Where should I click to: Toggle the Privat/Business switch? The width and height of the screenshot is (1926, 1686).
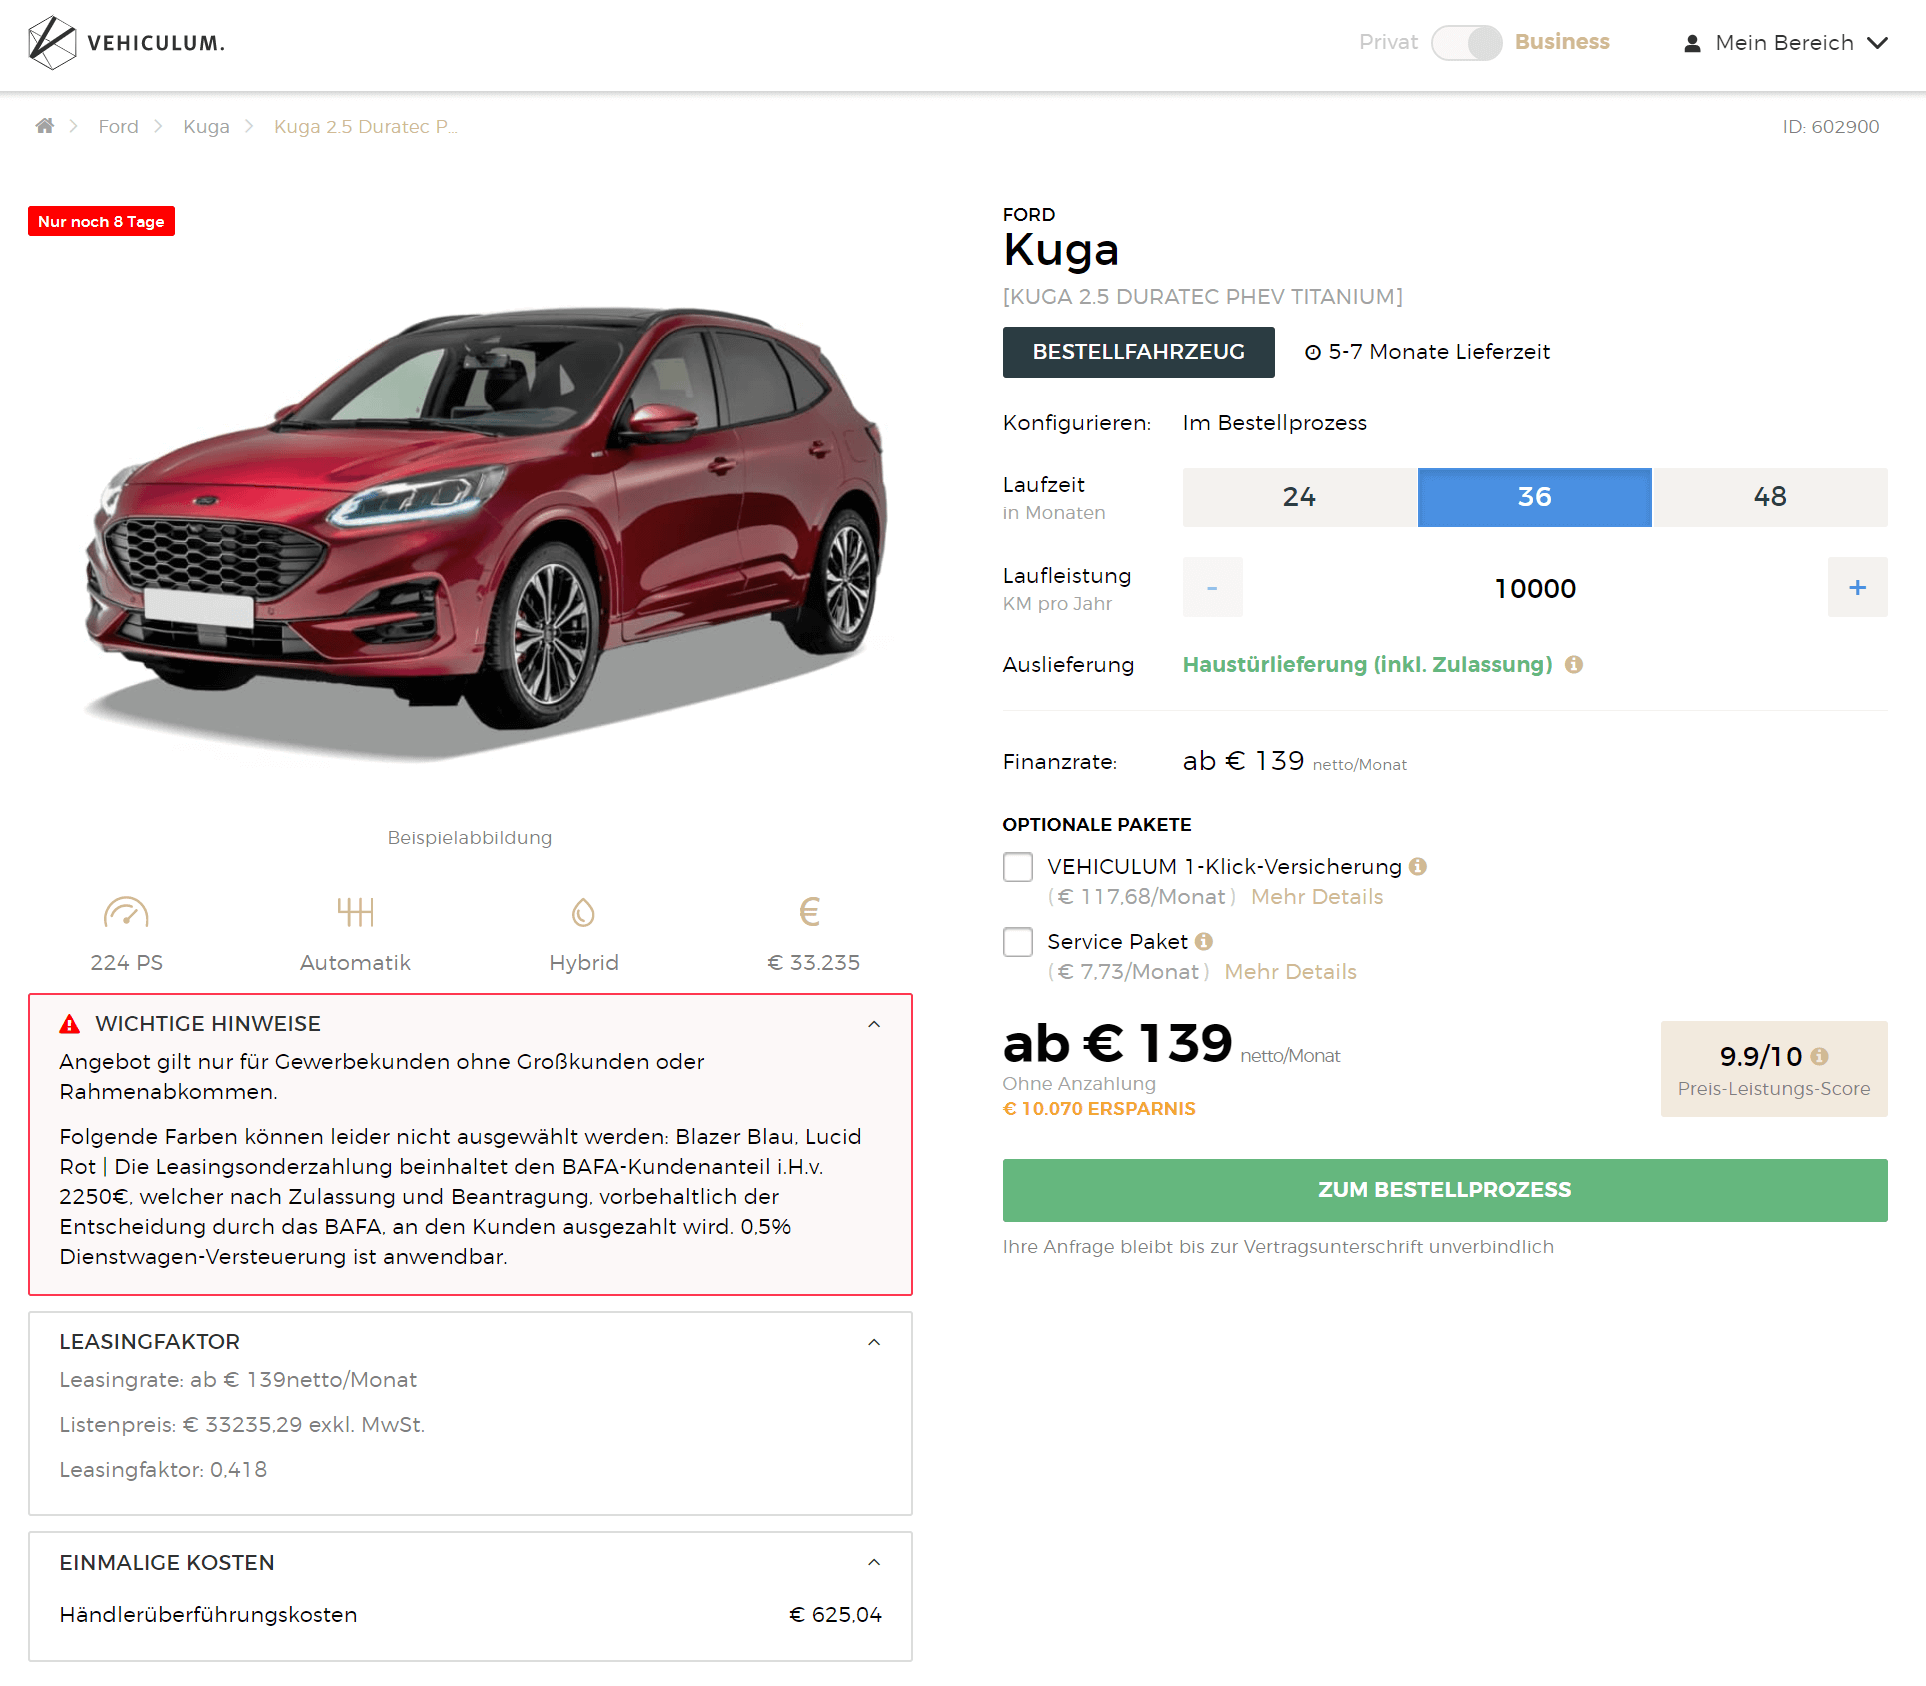point(1466,43)
